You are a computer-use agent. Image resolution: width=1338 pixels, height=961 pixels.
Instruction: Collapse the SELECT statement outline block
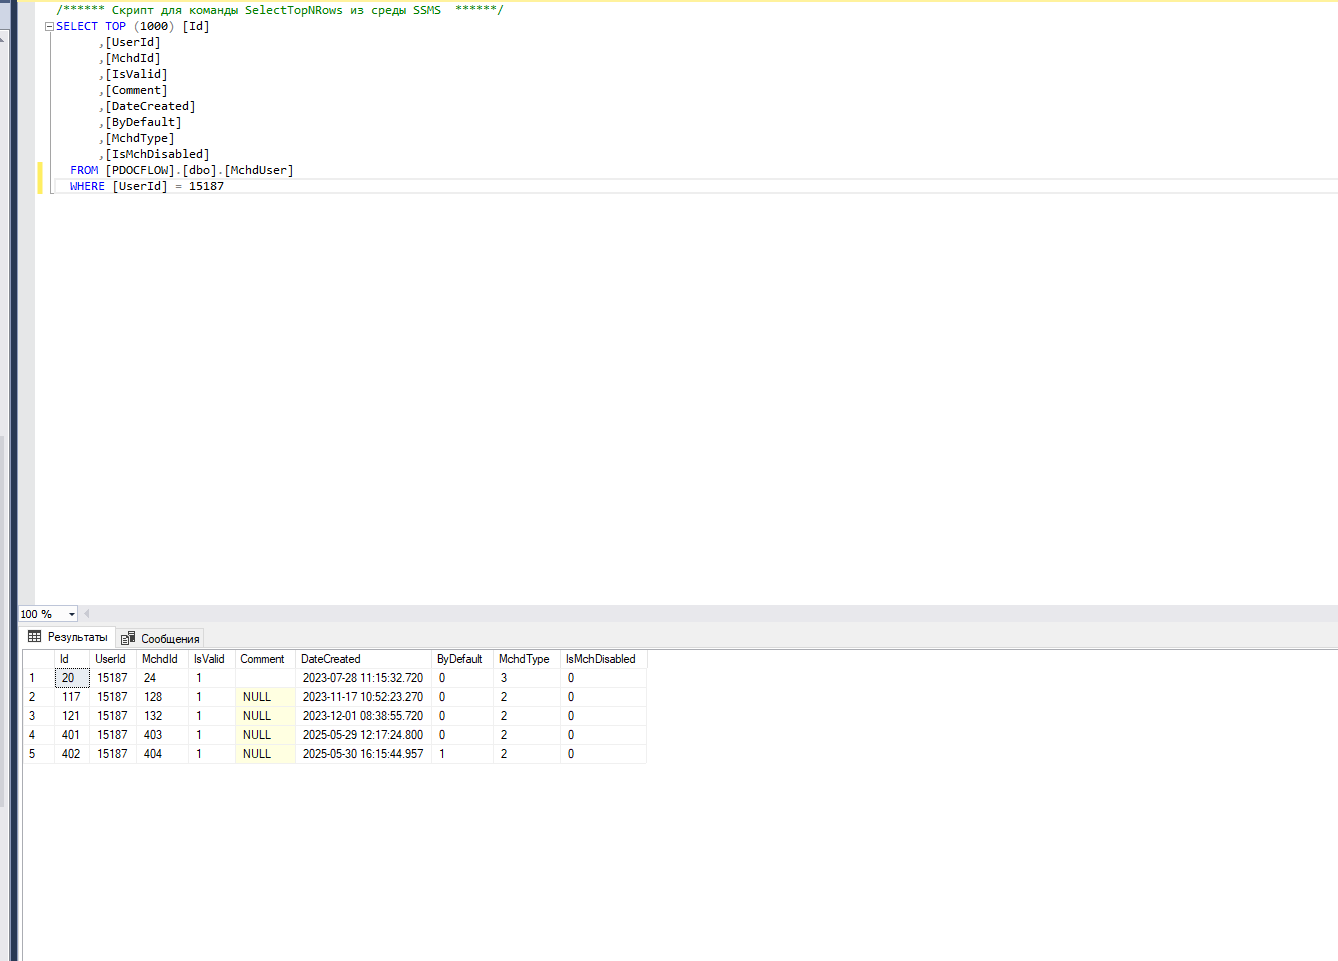(49, 27)
